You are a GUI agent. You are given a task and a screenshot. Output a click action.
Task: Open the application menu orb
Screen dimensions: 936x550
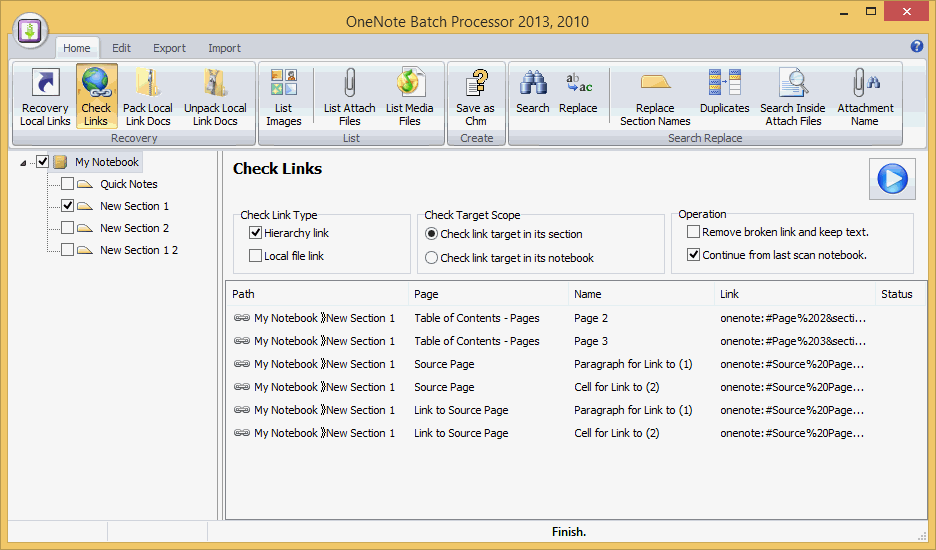[30, 30]
